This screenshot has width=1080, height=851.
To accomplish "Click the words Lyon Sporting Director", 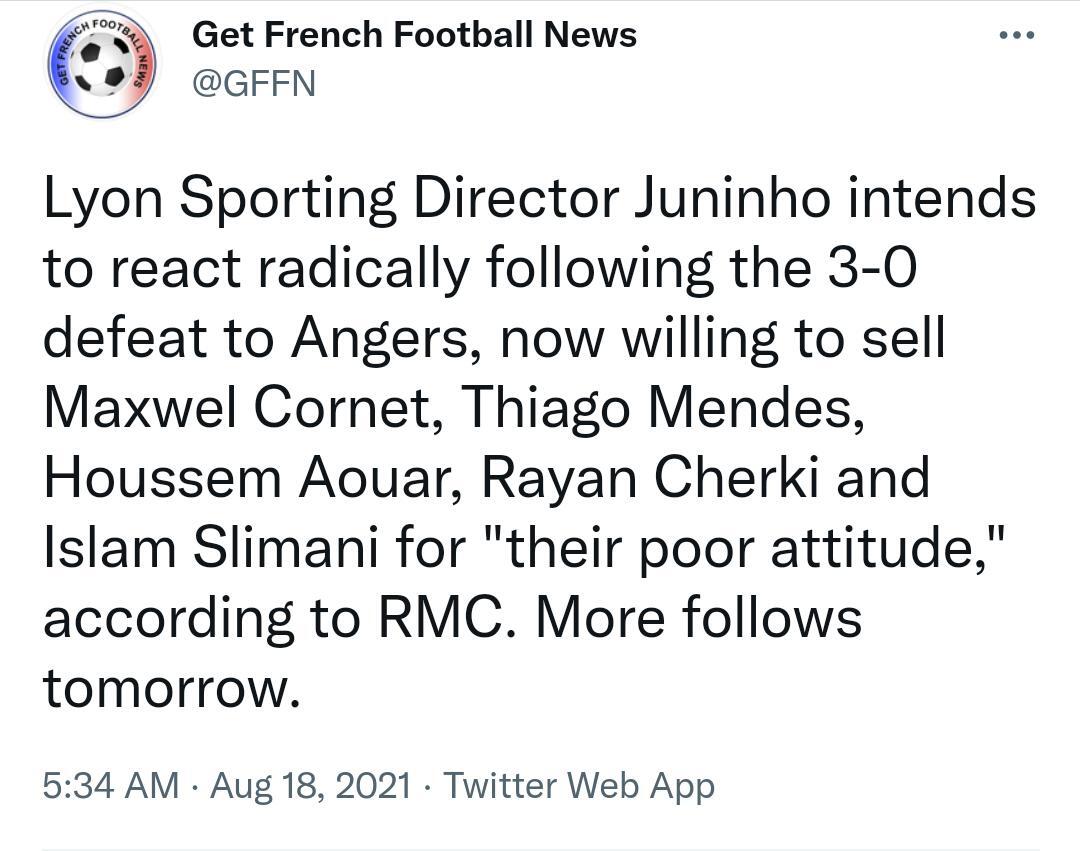I will 331,197.
